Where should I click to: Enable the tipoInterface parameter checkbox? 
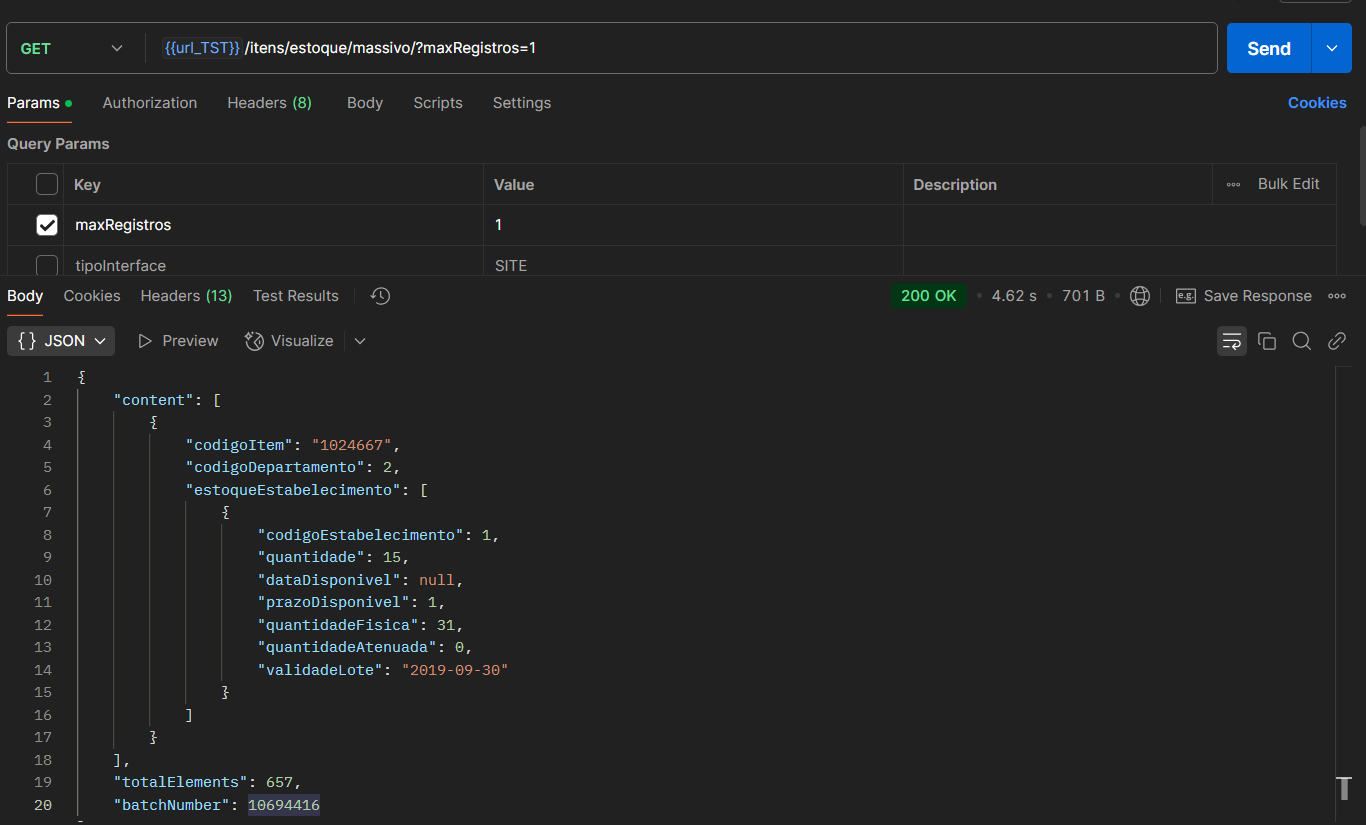click(47, 265)
